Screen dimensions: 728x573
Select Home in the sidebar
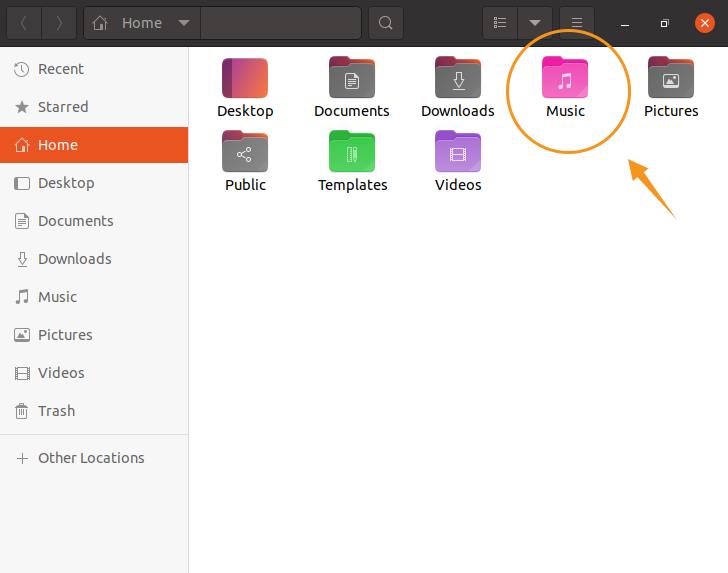pos(94,145)
